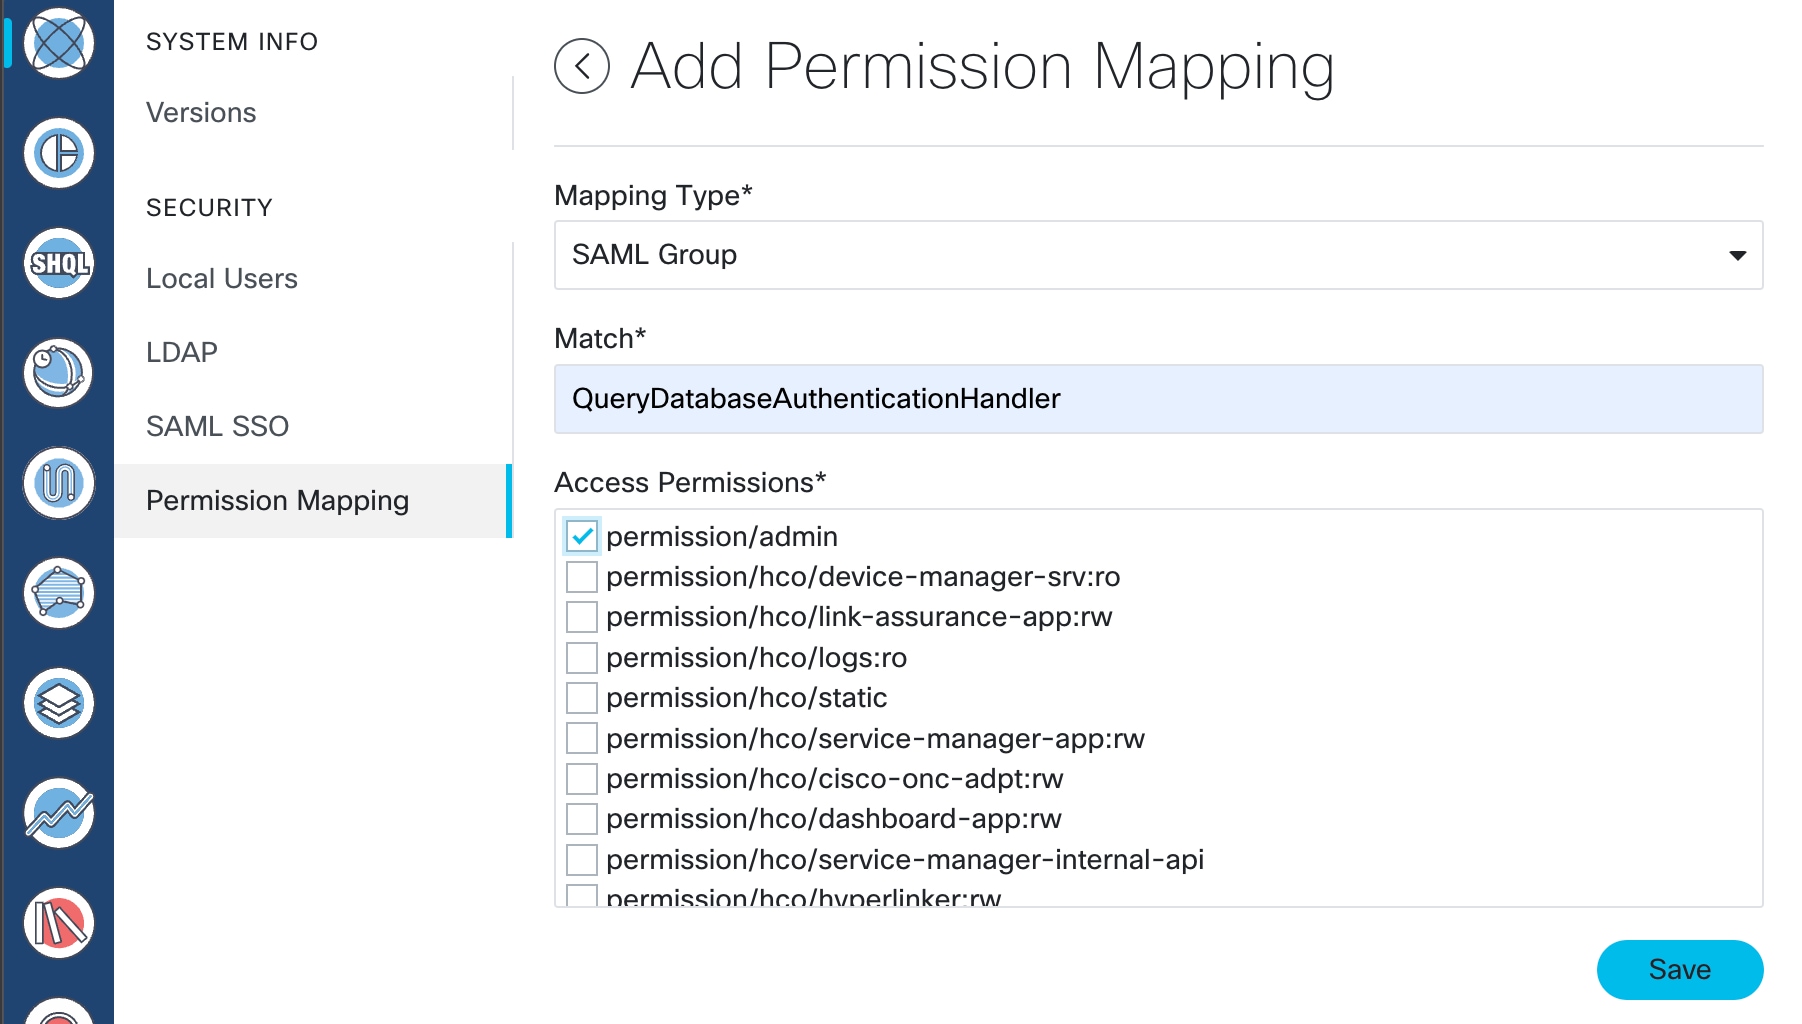The width and height of the screenshot is (1802, 1024).
Task: Open the LDAP settings page
Action: point(182,353)
